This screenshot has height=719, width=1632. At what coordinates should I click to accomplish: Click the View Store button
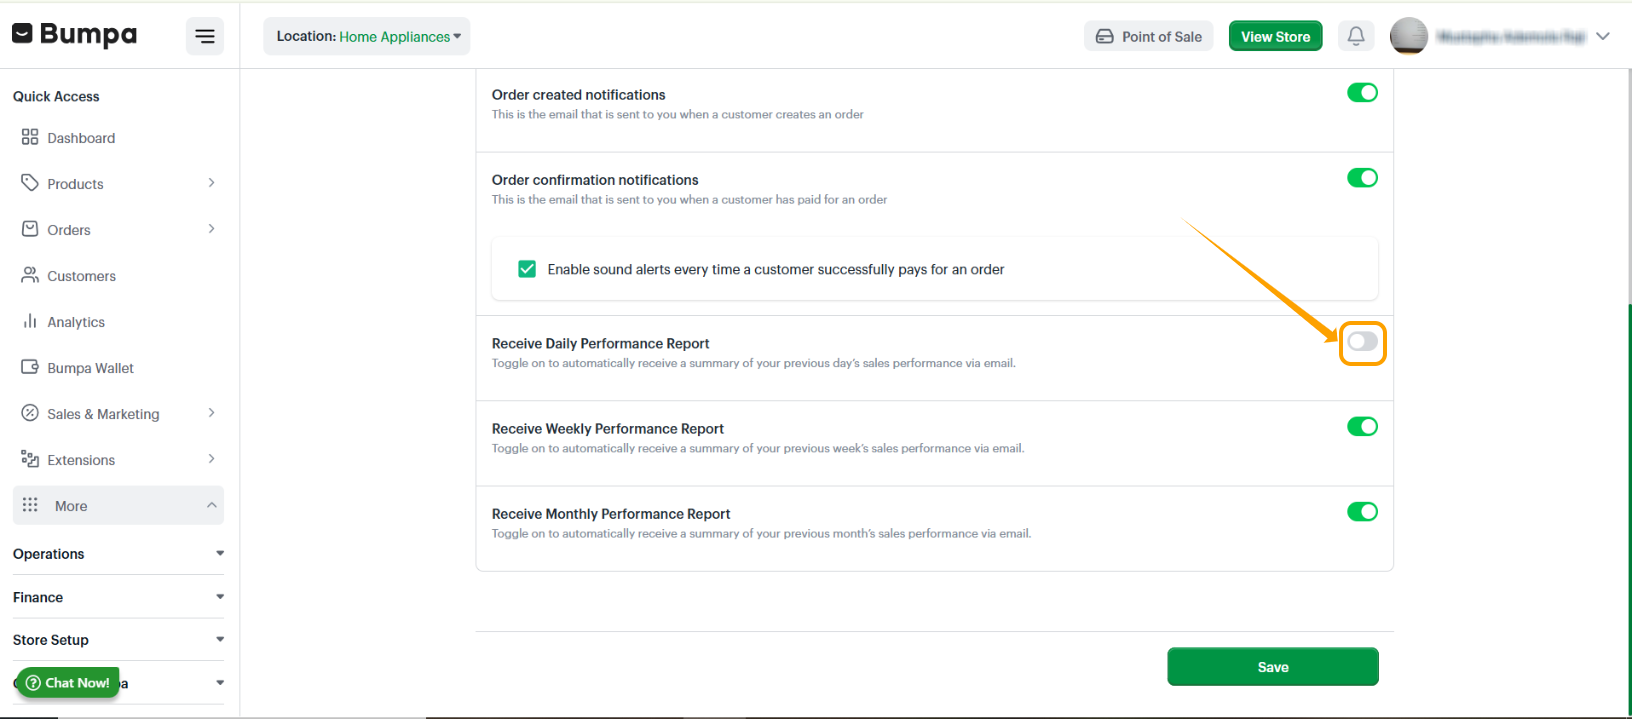tap(1275, 36)
